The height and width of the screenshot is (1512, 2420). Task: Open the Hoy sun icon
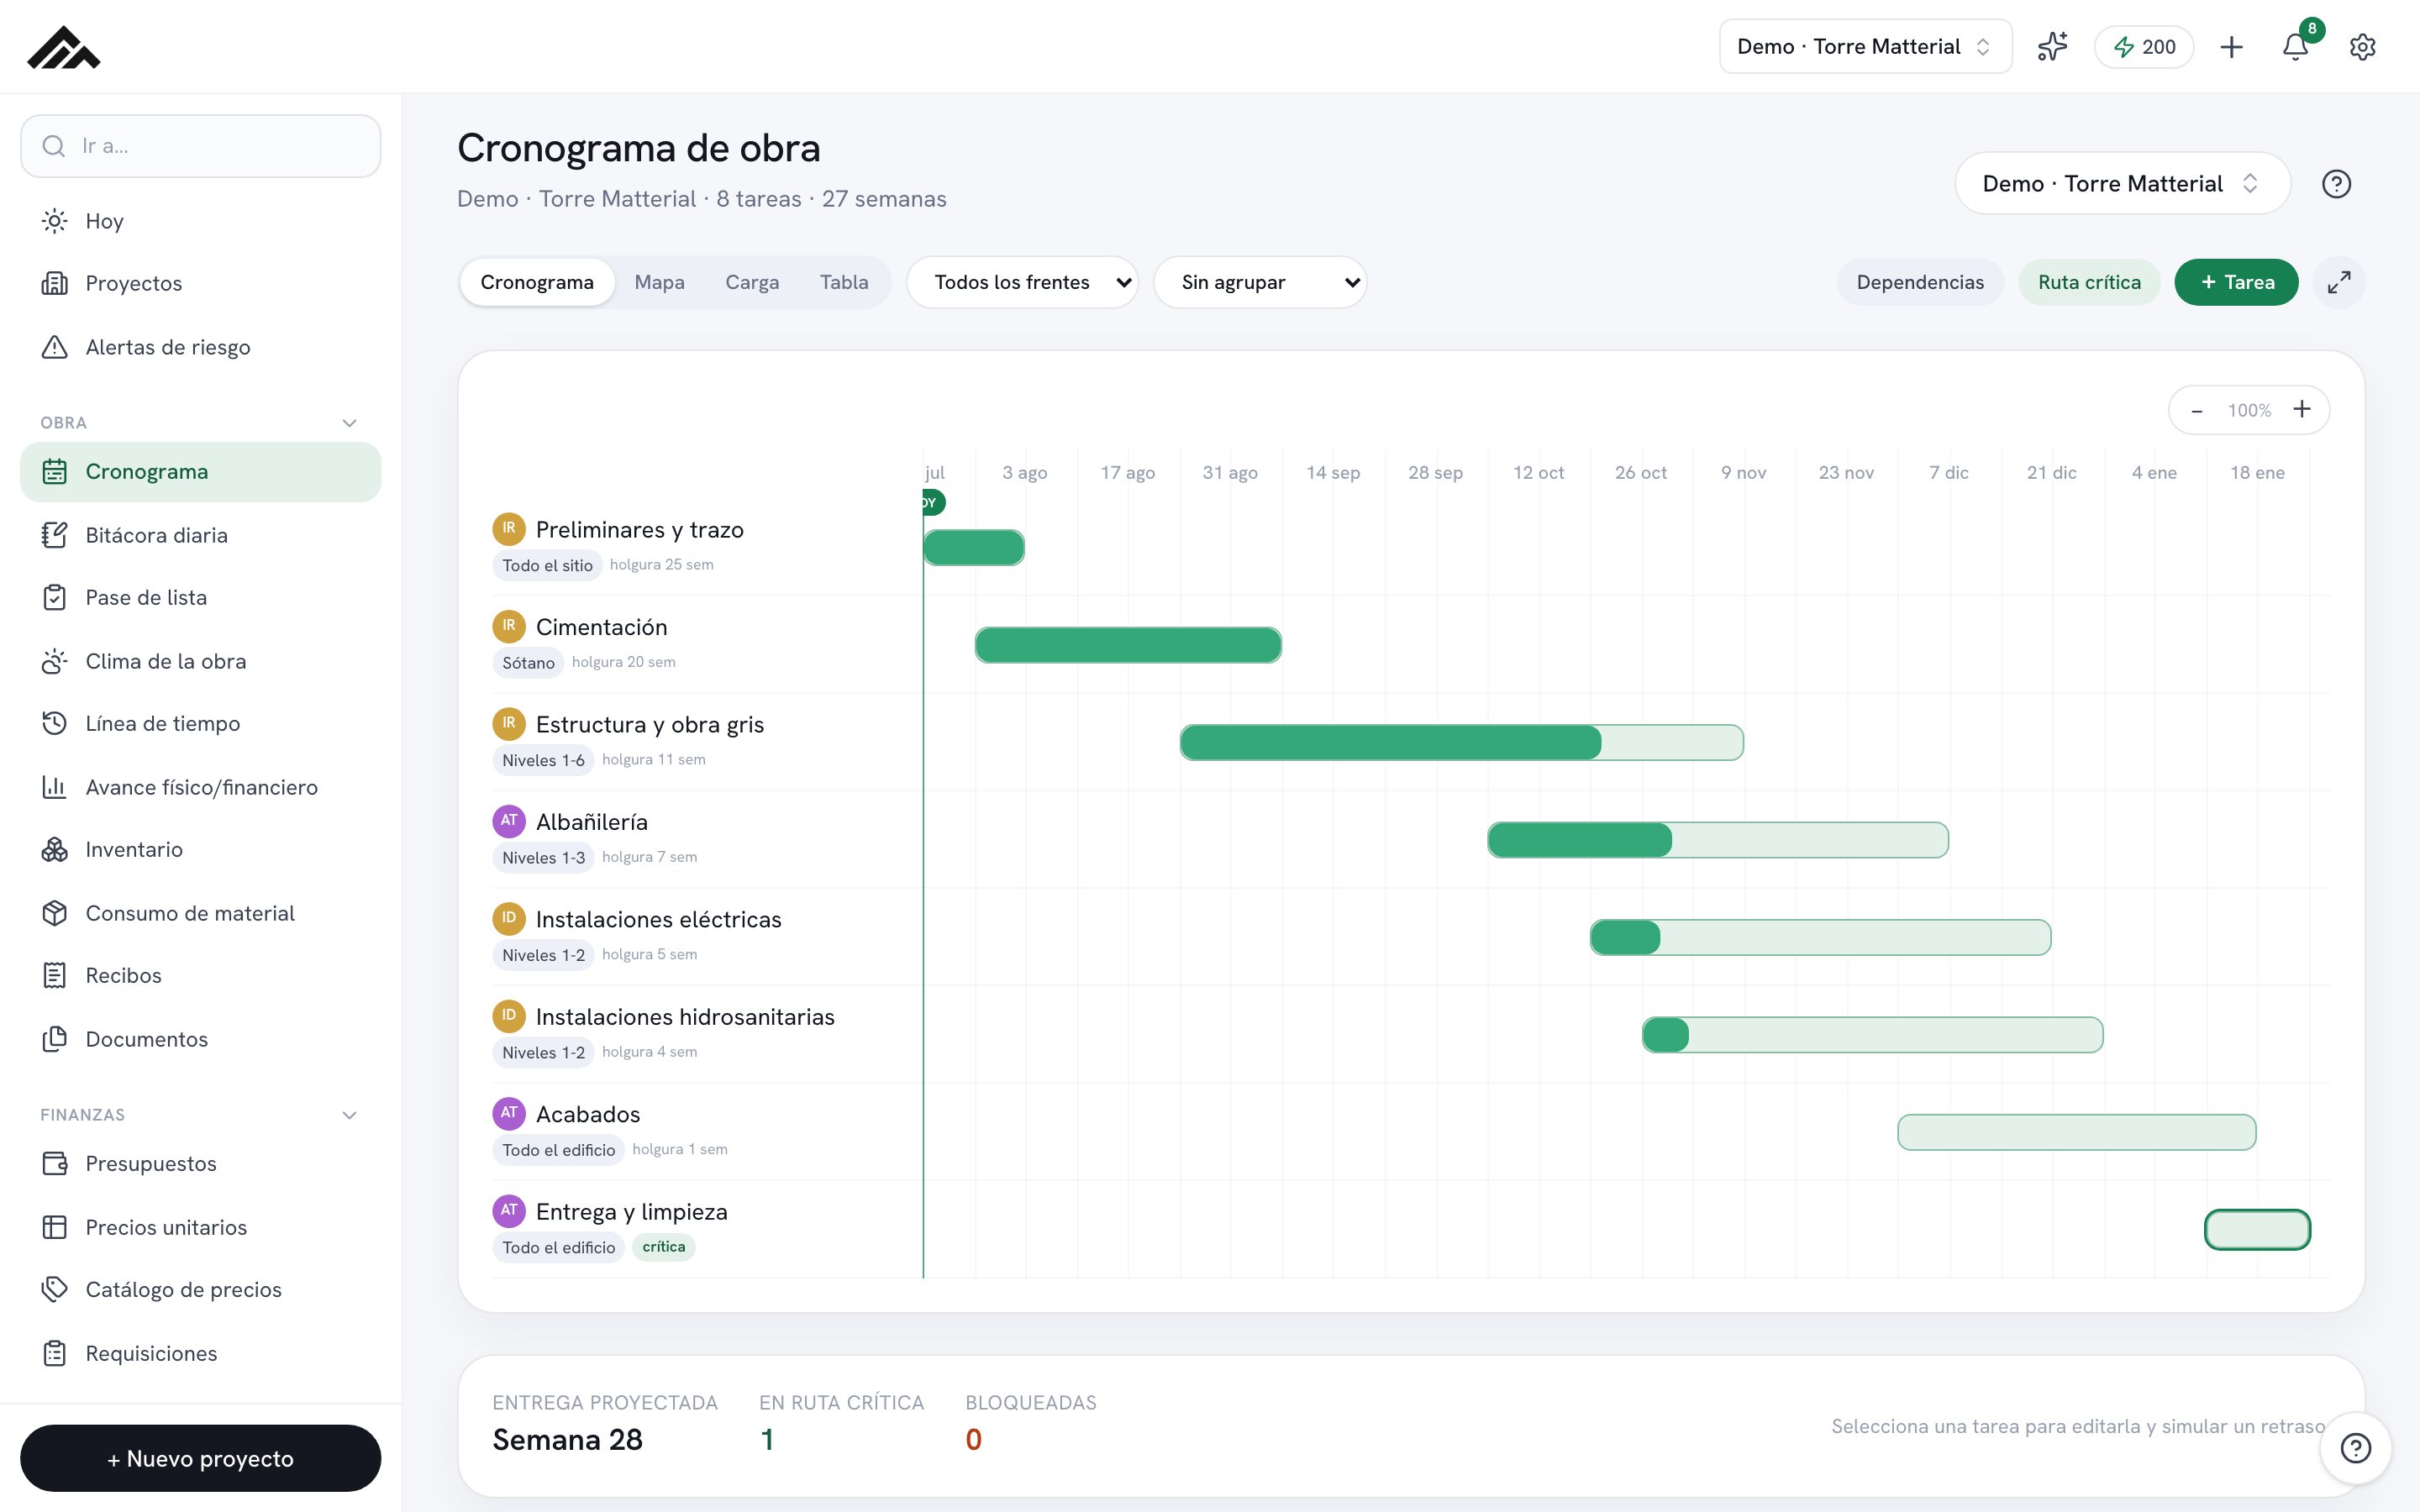click(55, 221)
